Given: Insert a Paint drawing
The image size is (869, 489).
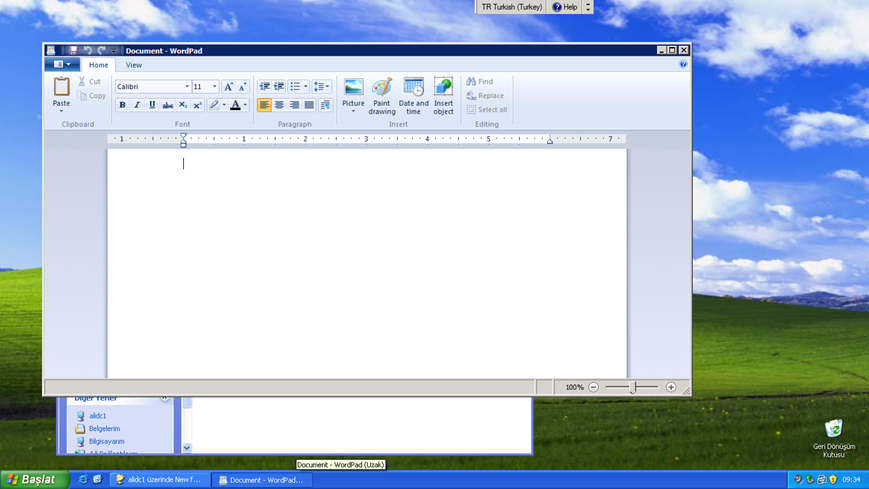Looking at the screenshot, I should coord(382,96).
